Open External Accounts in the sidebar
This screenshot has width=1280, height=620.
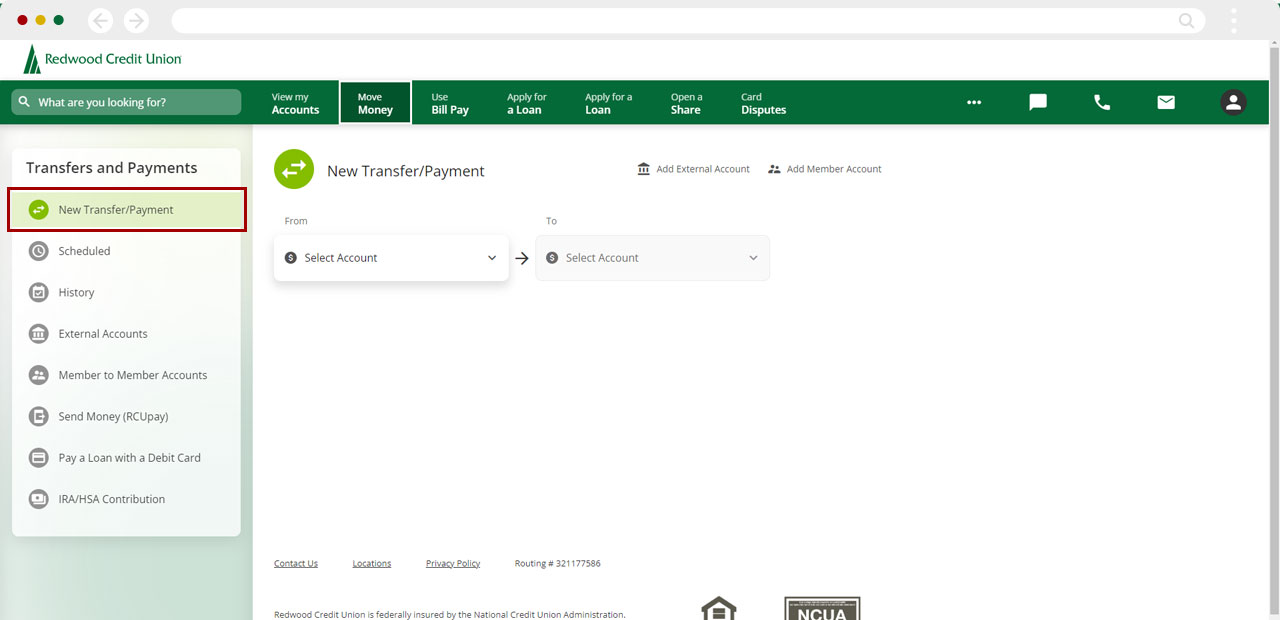click(x=126, y=334)
